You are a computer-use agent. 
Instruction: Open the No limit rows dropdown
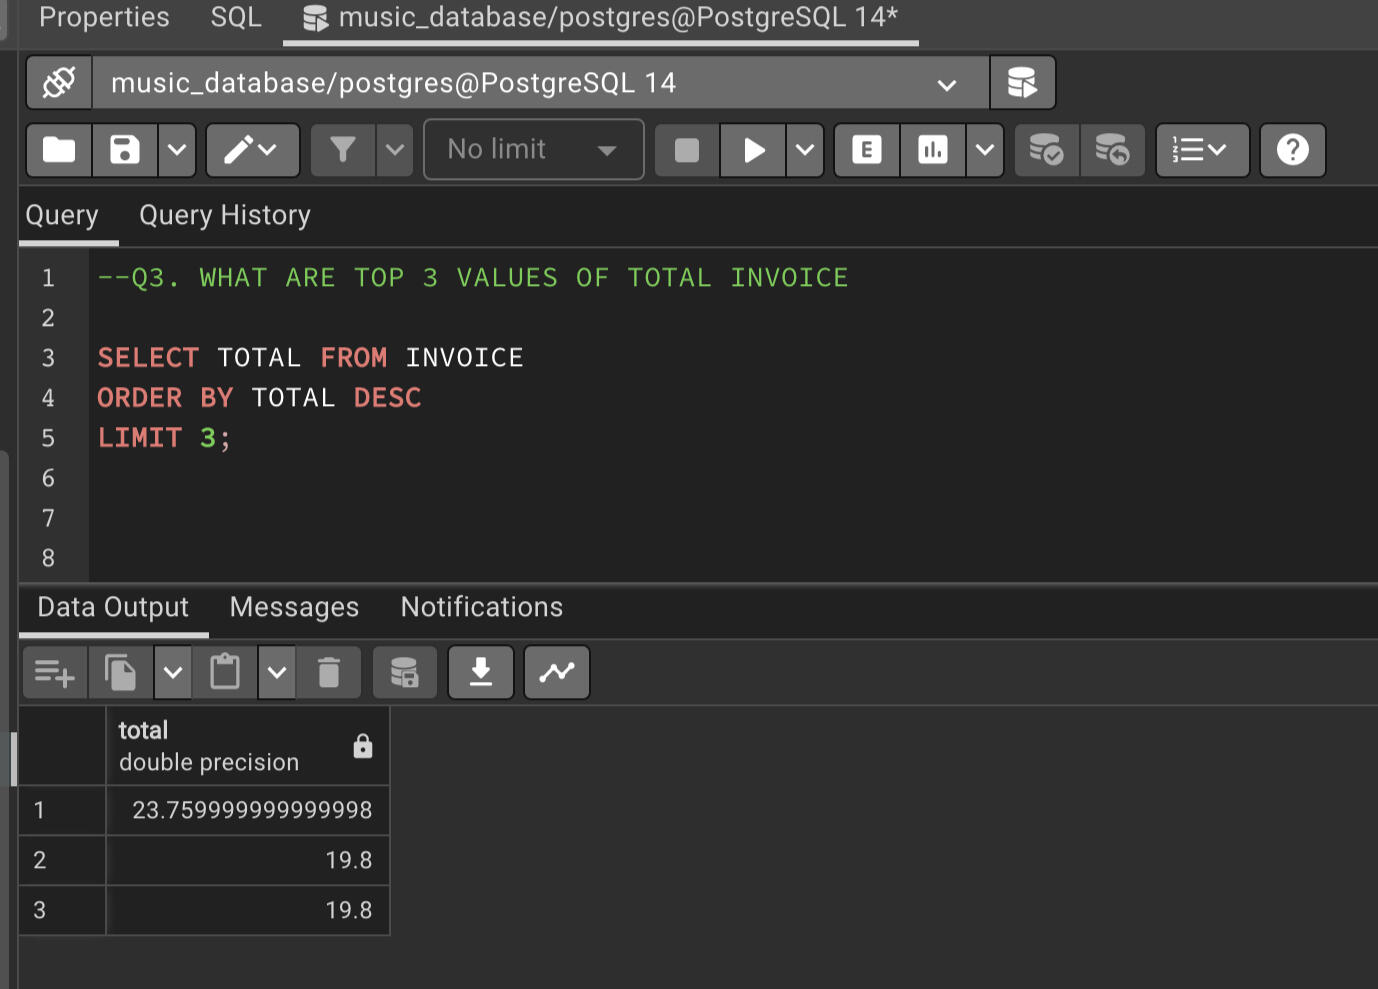[533, 150]
